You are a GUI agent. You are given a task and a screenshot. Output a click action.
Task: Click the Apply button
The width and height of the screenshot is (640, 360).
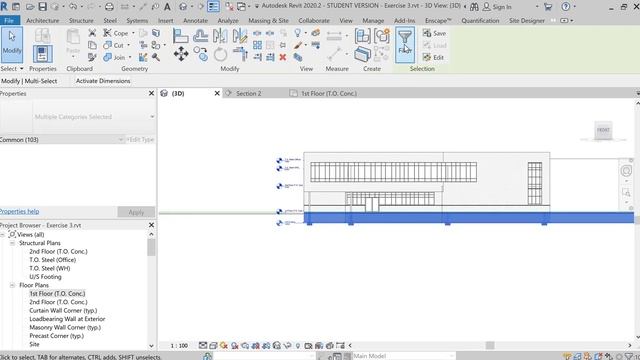click(x=136, y=212)
